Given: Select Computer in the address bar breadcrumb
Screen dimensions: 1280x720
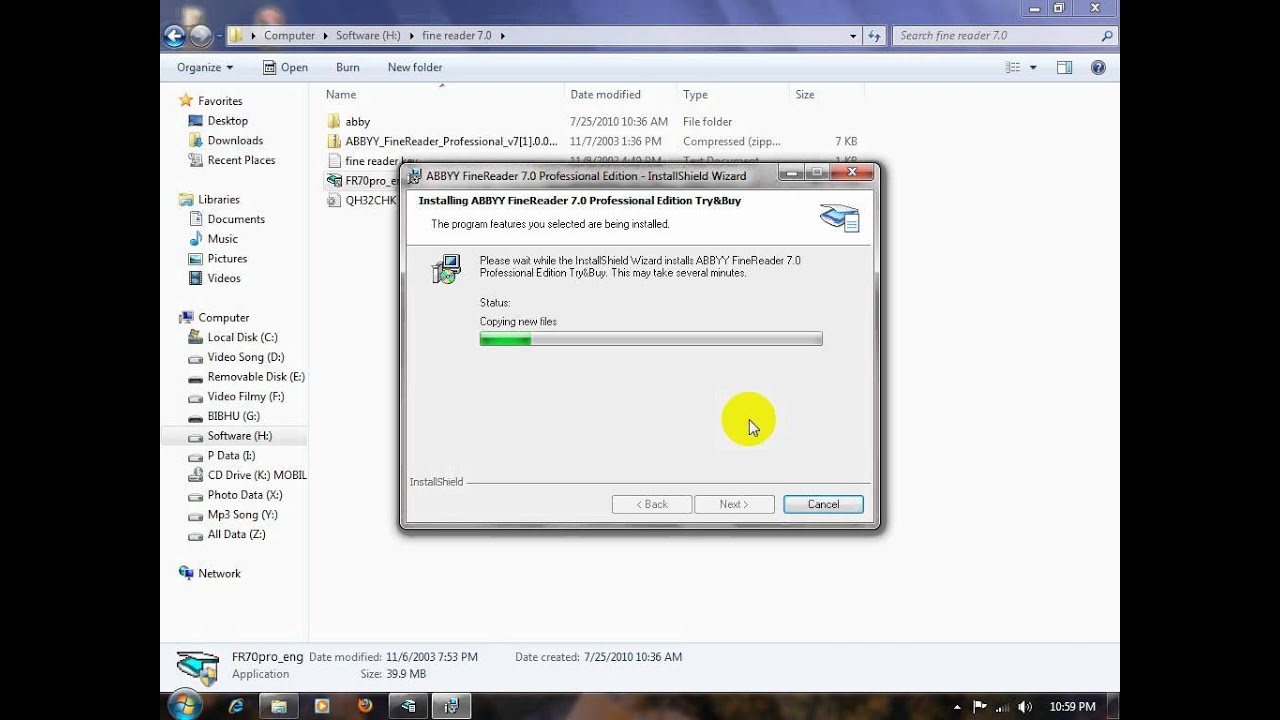Looking at the screenshot, I should point(289,36).
